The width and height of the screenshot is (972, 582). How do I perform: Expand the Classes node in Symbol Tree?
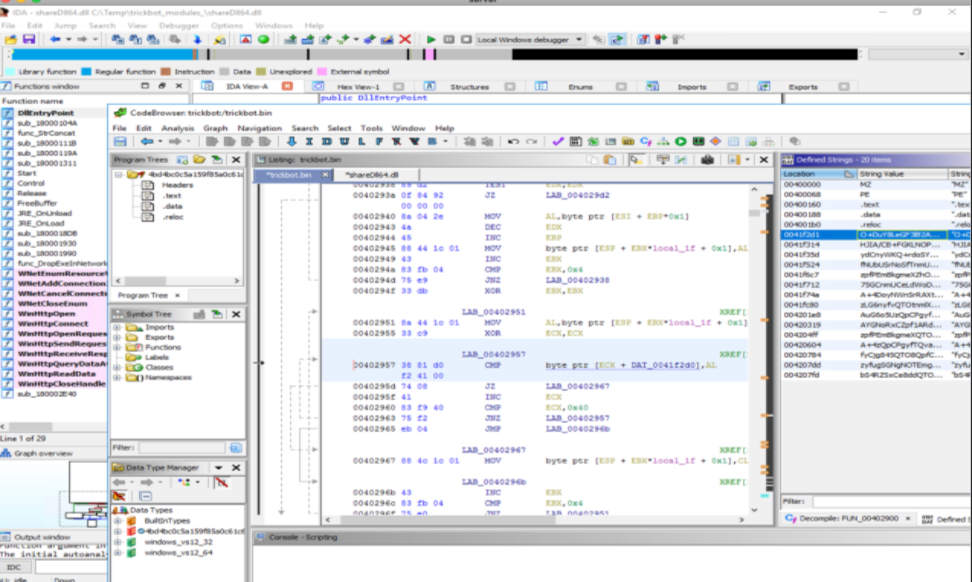(x=117, y=368)
